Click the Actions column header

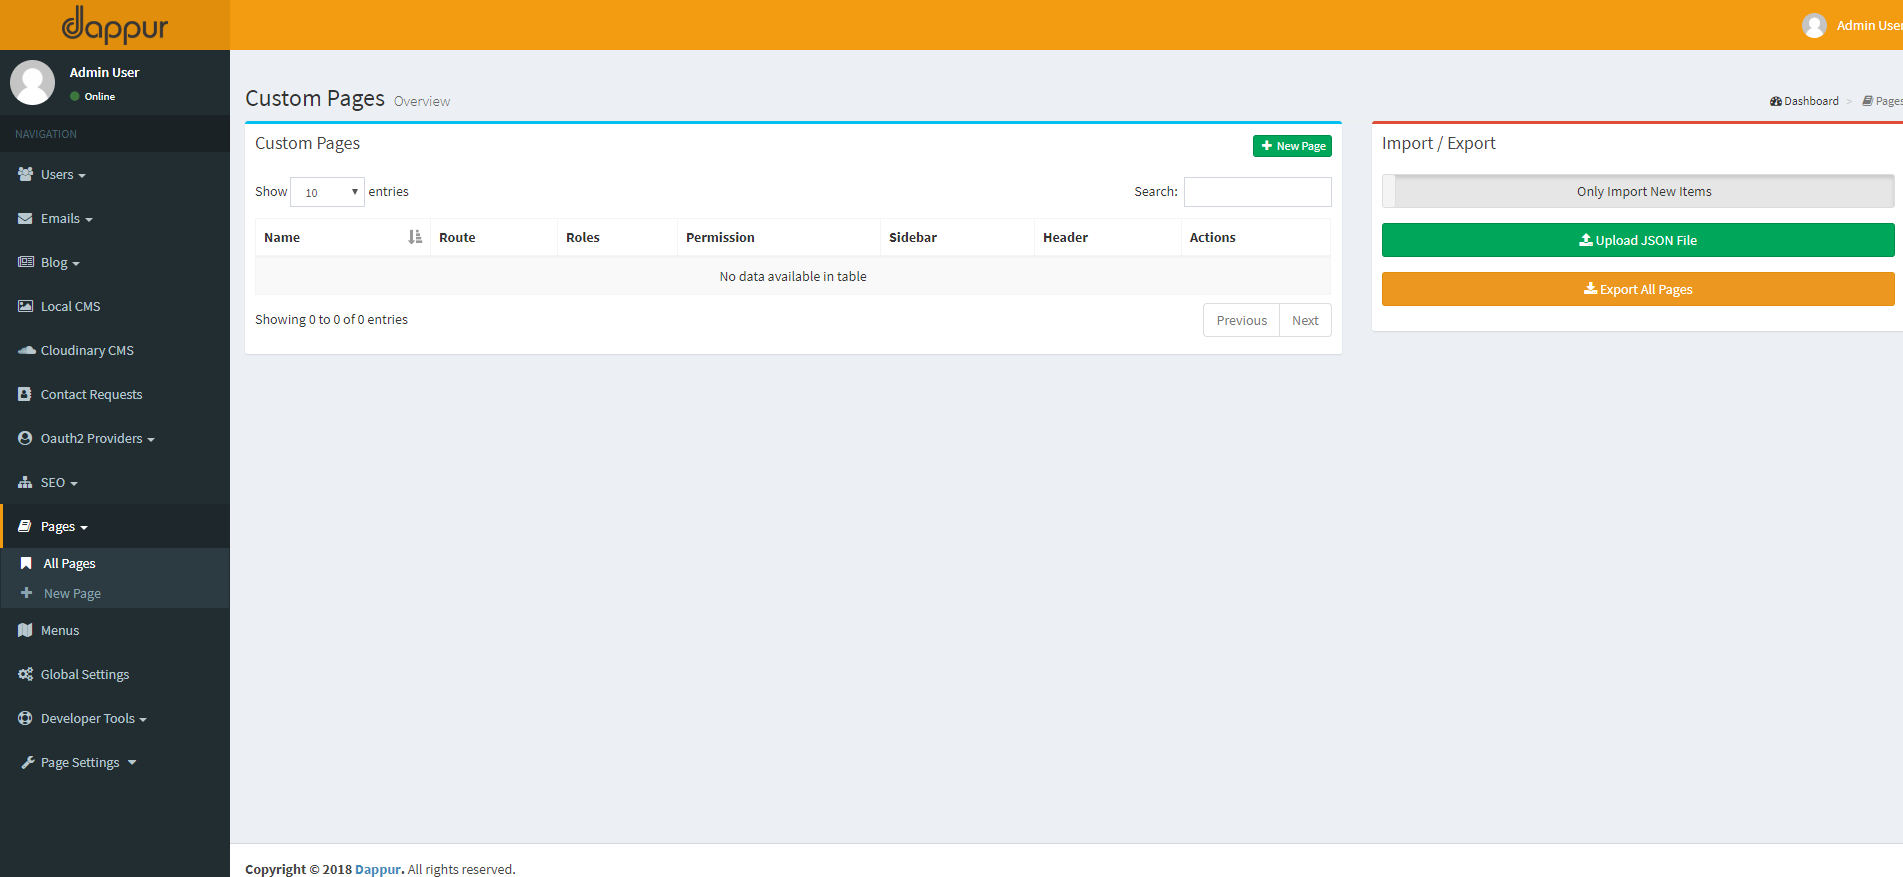(1256, 237)
